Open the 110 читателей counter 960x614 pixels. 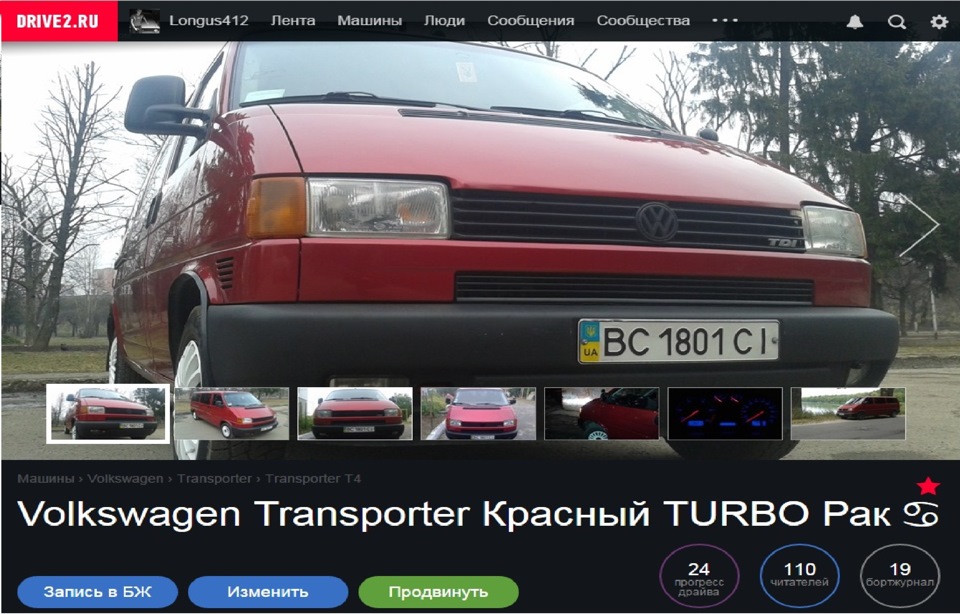coord(799,576)
